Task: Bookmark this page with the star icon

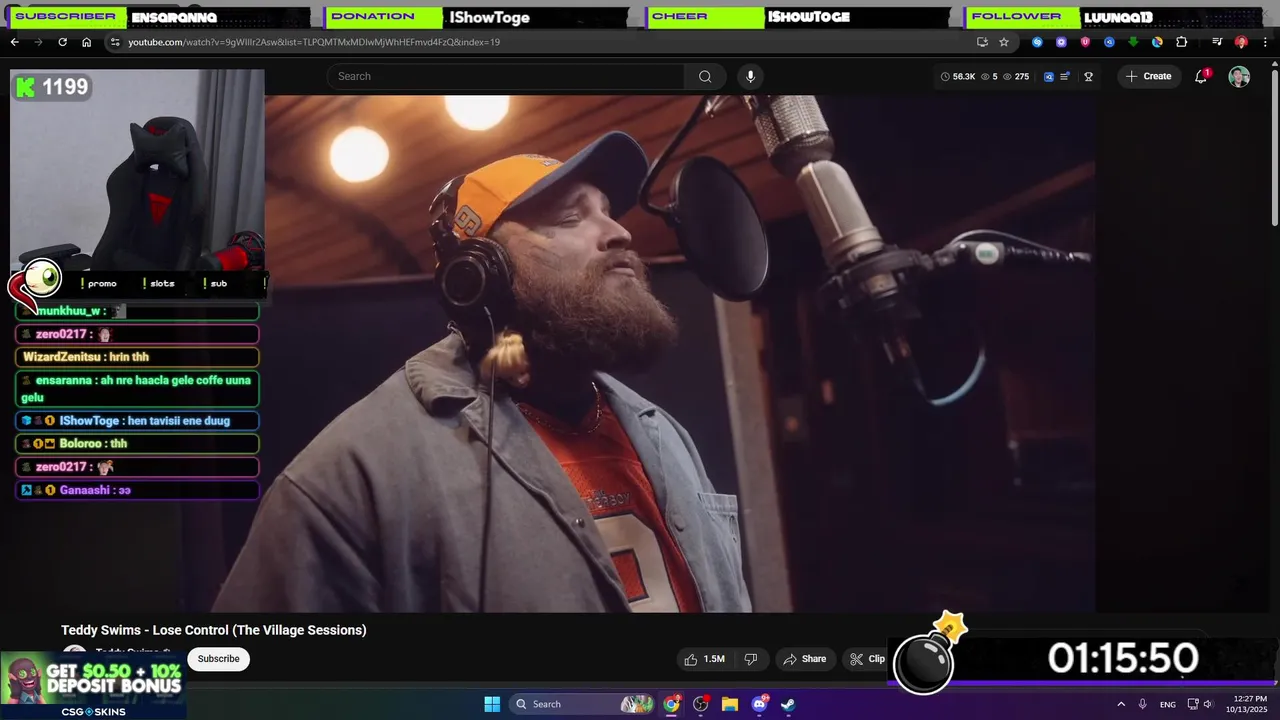Action: point(1004,42)
